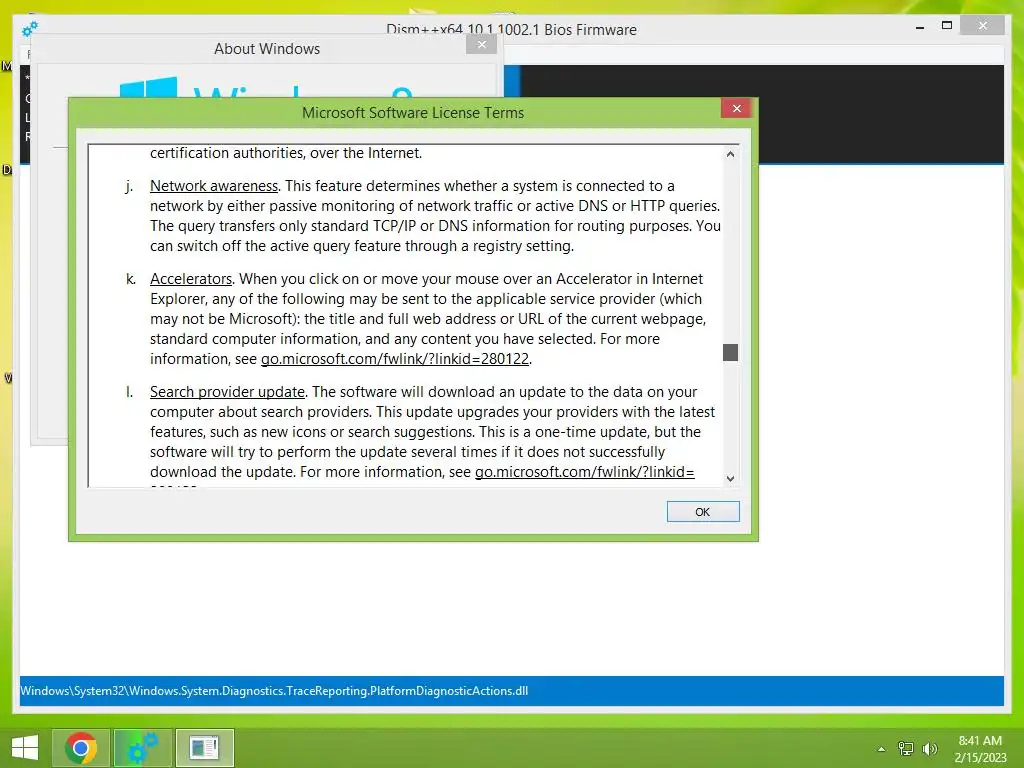This screenshot has width=1024, height=768.
Task: Open Google Chrome from the taskbar
Action: (x=81, y=748)
